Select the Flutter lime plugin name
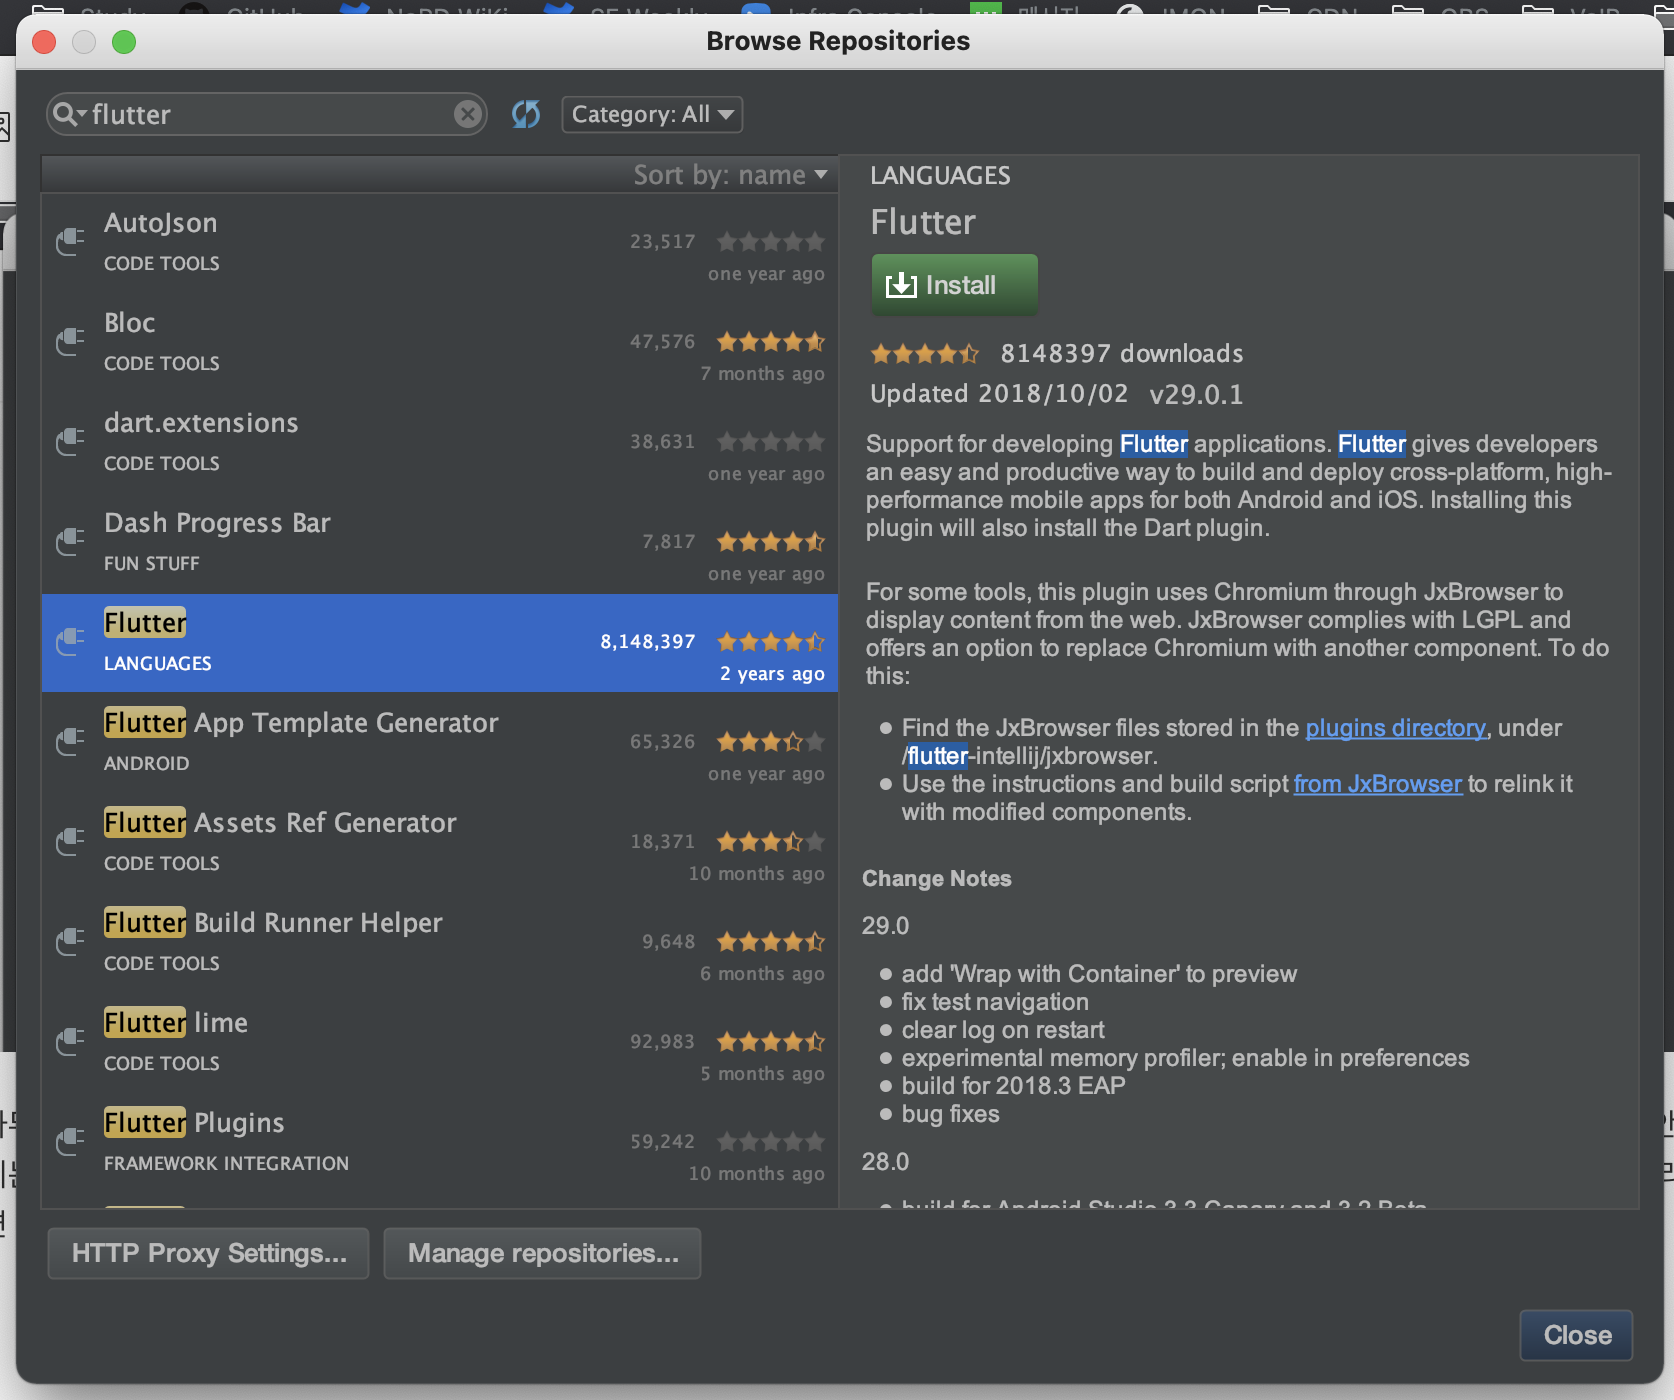 click(176, 1023)
